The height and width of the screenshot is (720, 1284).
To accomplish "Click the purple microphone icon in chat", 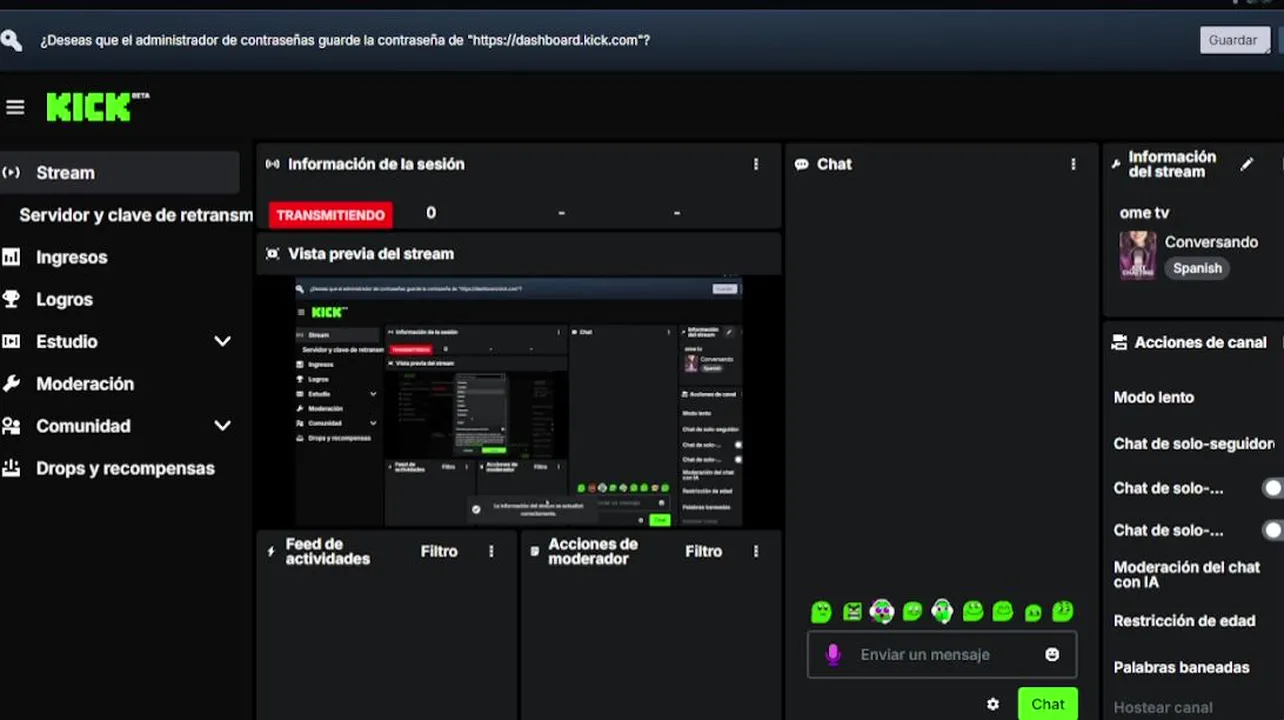I will 833,654.
